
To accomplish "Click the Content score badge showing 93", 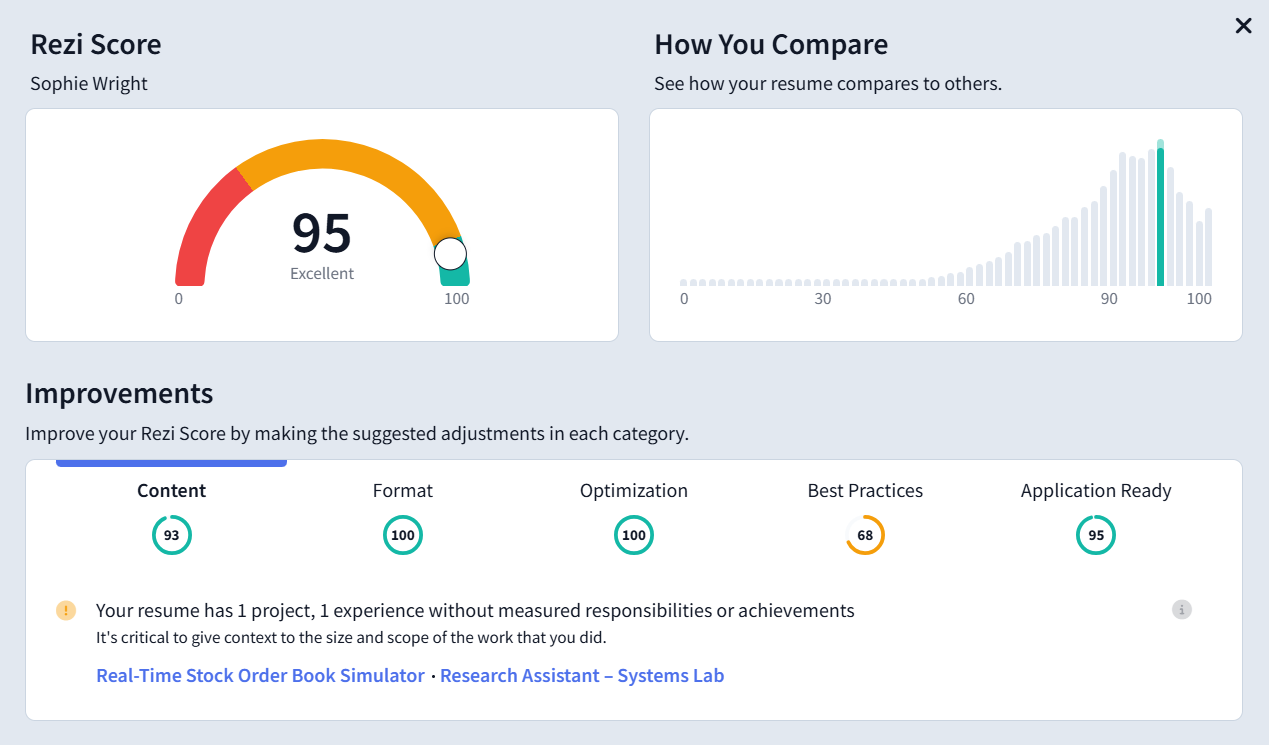I will pyautogui.click(x=171, y=535).
